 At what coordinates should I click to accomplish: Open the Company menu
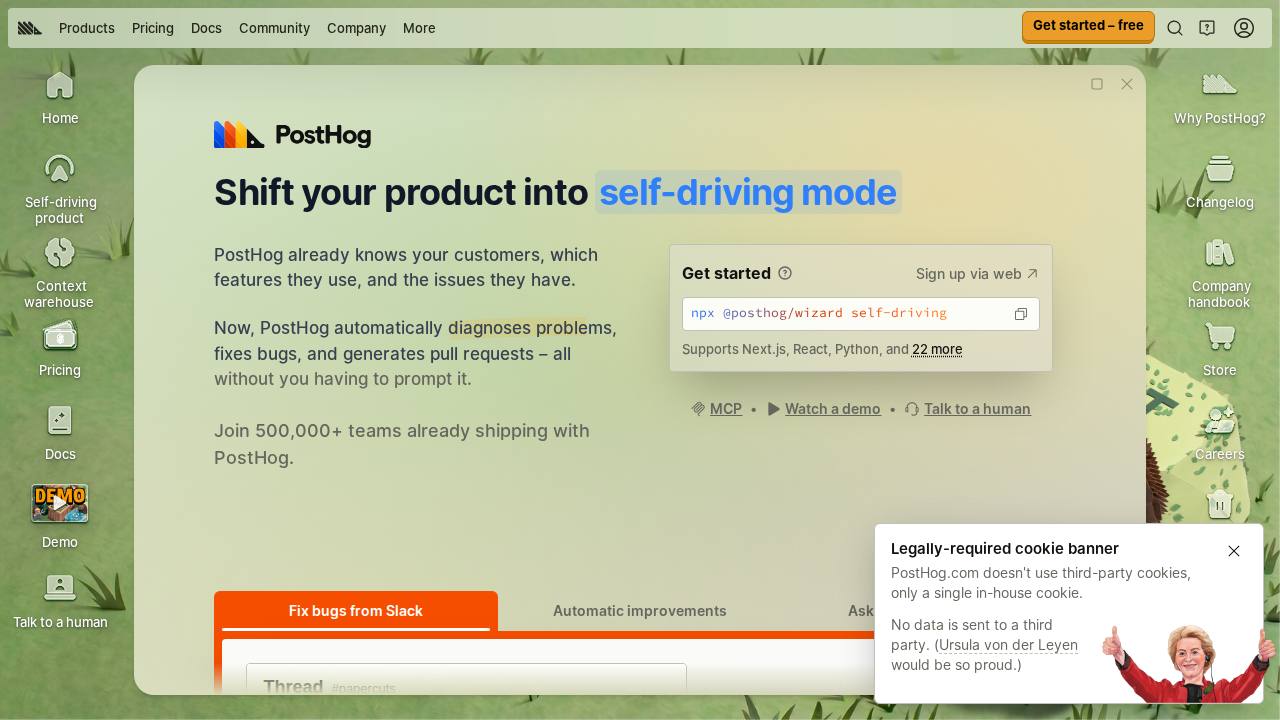(x=356, y=28)
